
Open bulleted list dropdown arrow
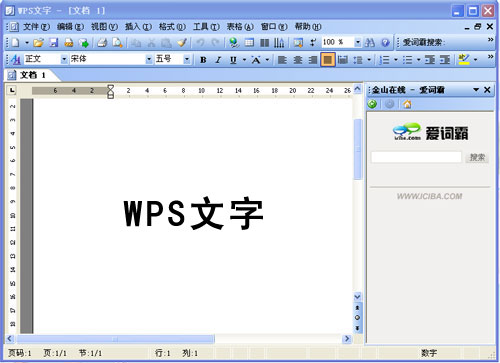pyautogui.click(x=418, y=60)
